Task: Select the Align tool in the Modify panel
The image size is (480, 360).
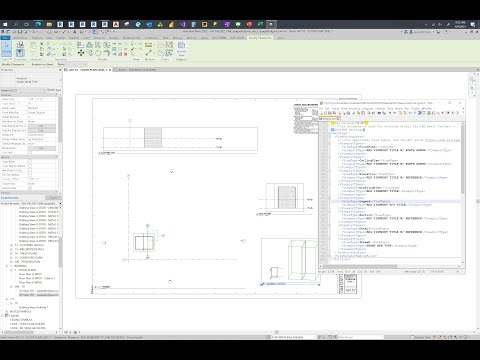Action: point(80,45)
